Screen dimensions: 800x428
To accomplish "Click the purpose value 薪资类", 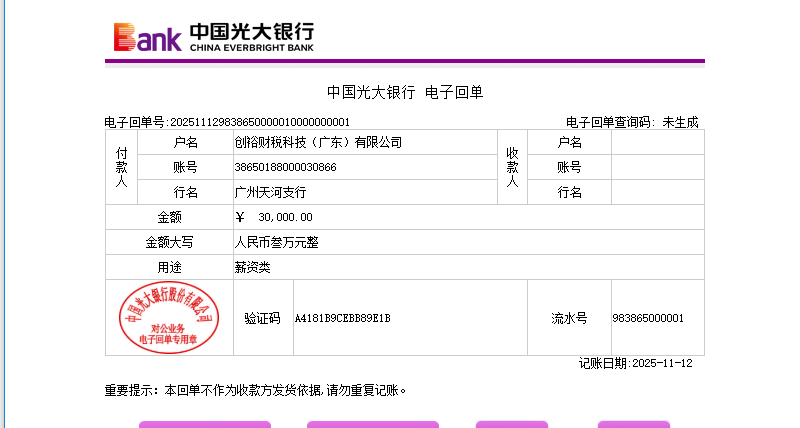I will [x=252, y=267].
